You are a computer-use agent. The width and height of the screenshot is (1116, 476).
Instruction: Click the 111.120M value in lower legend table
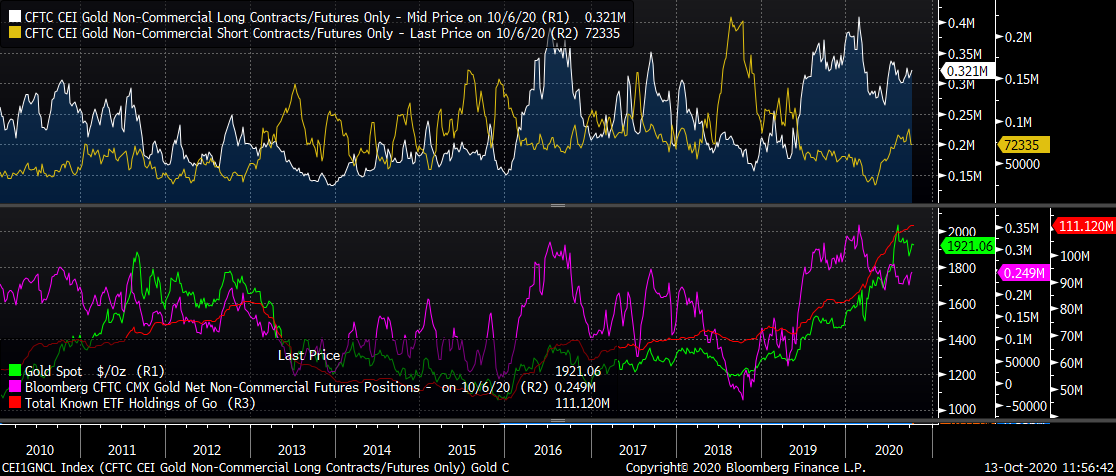(x=582, y=404)
